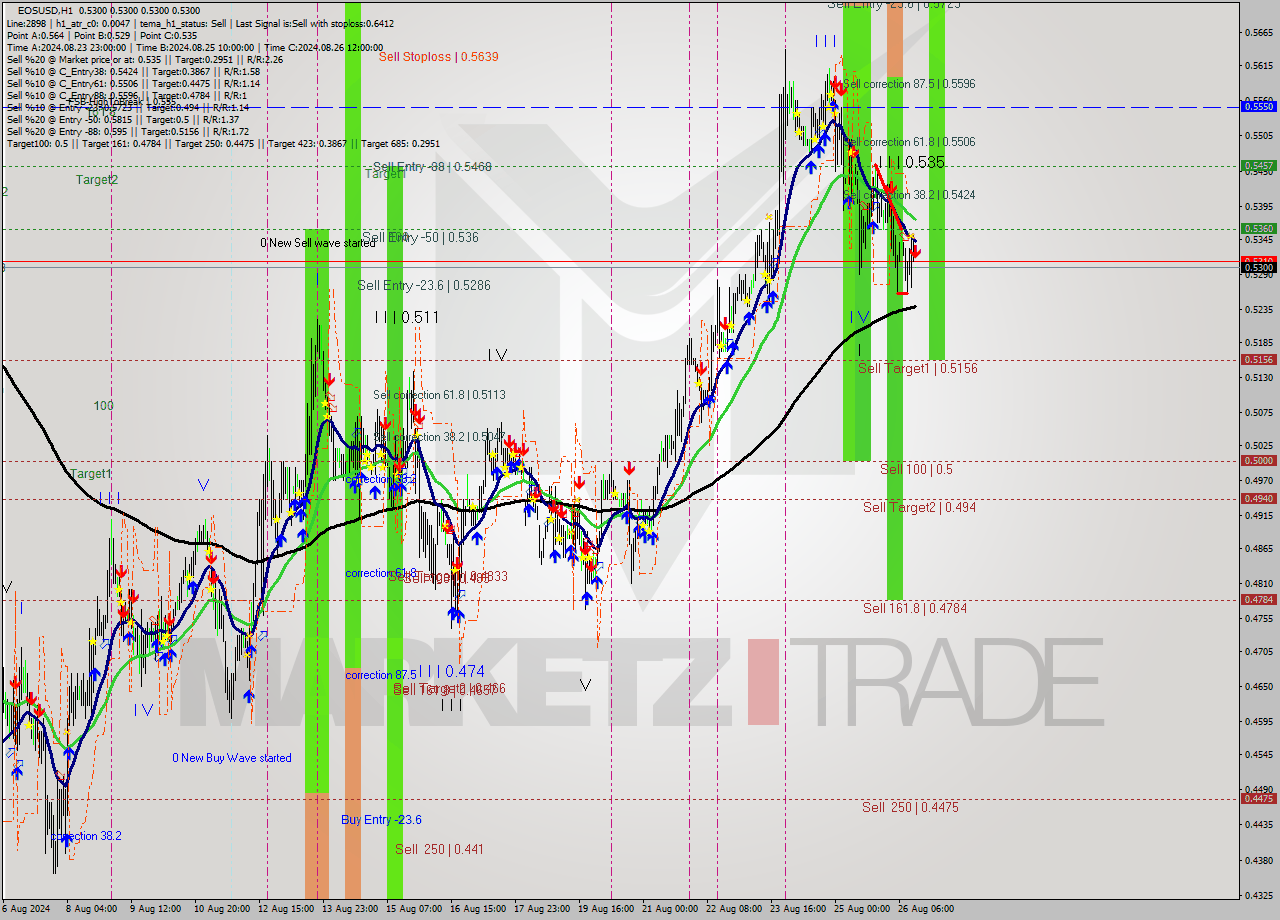Click the 0.4650 price axis value

point(1258,687)
